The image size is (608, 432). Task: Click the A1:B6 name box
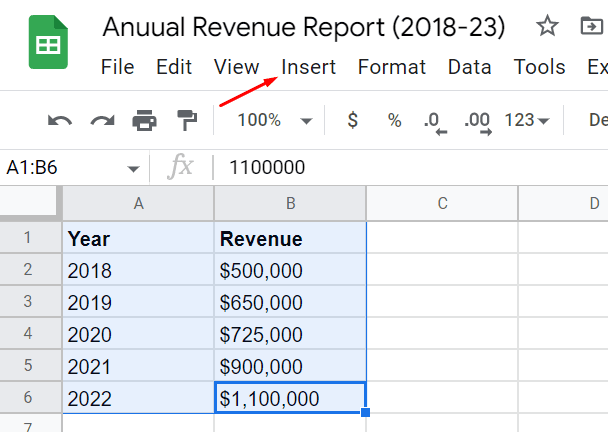(x=74, y=168)
